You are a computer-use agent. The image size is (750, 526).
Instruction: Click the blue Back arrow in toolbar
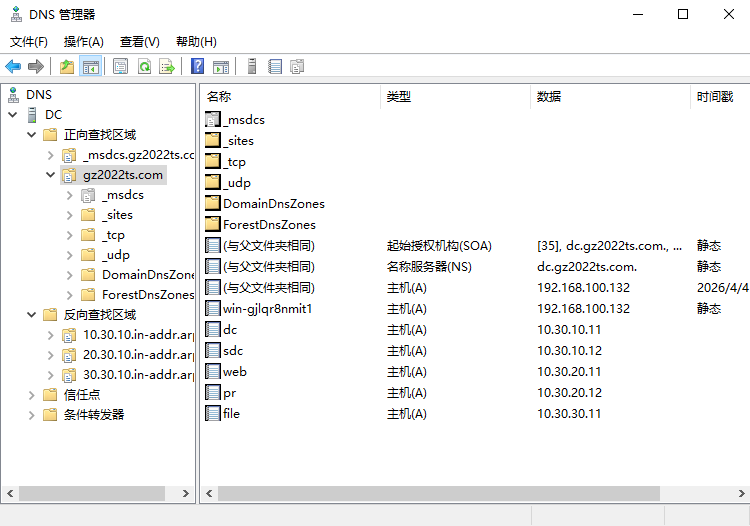click(x=13, y=67)
